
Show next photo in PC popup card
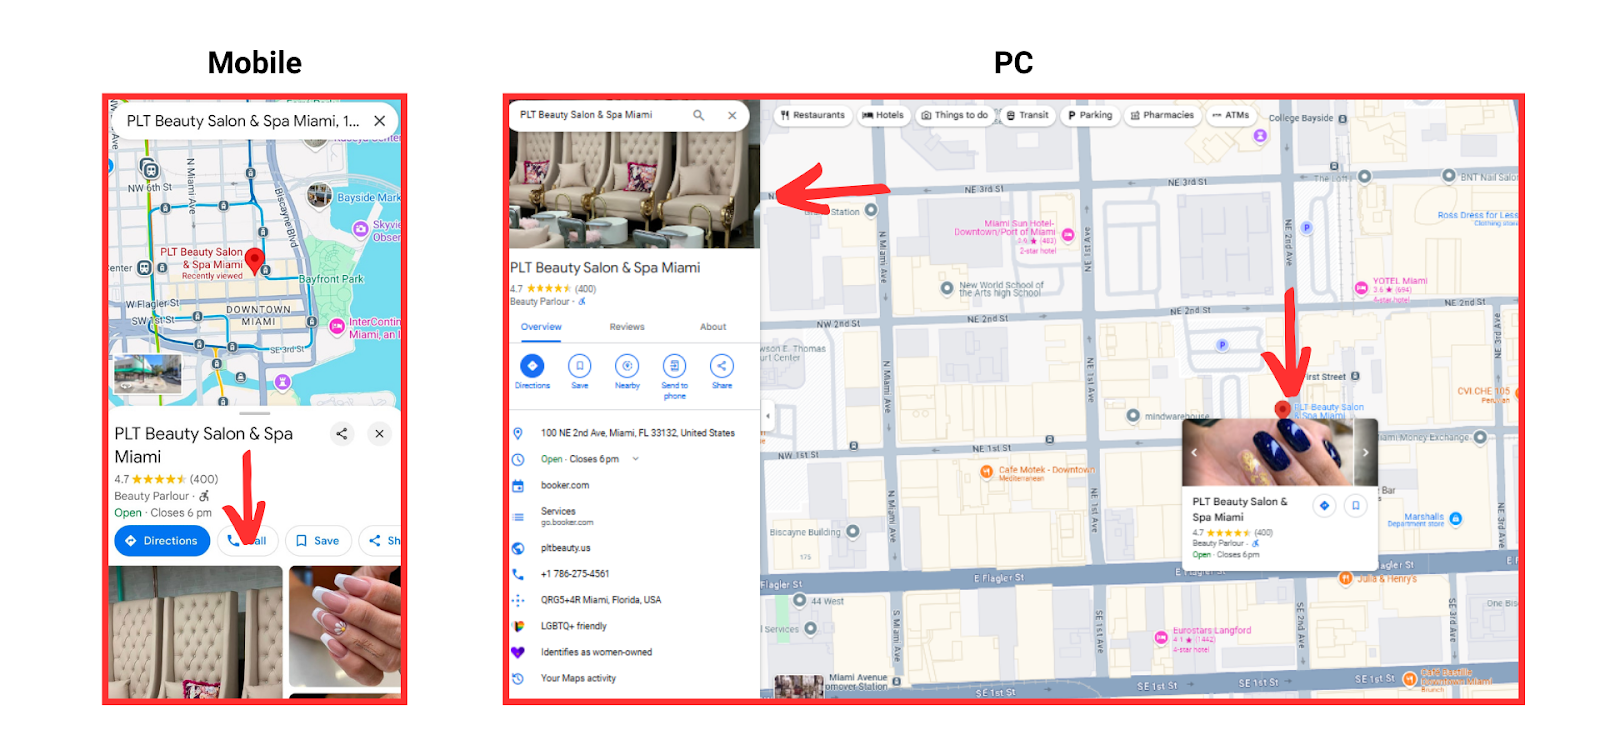pyautogui.click(x=1365, y=452)
